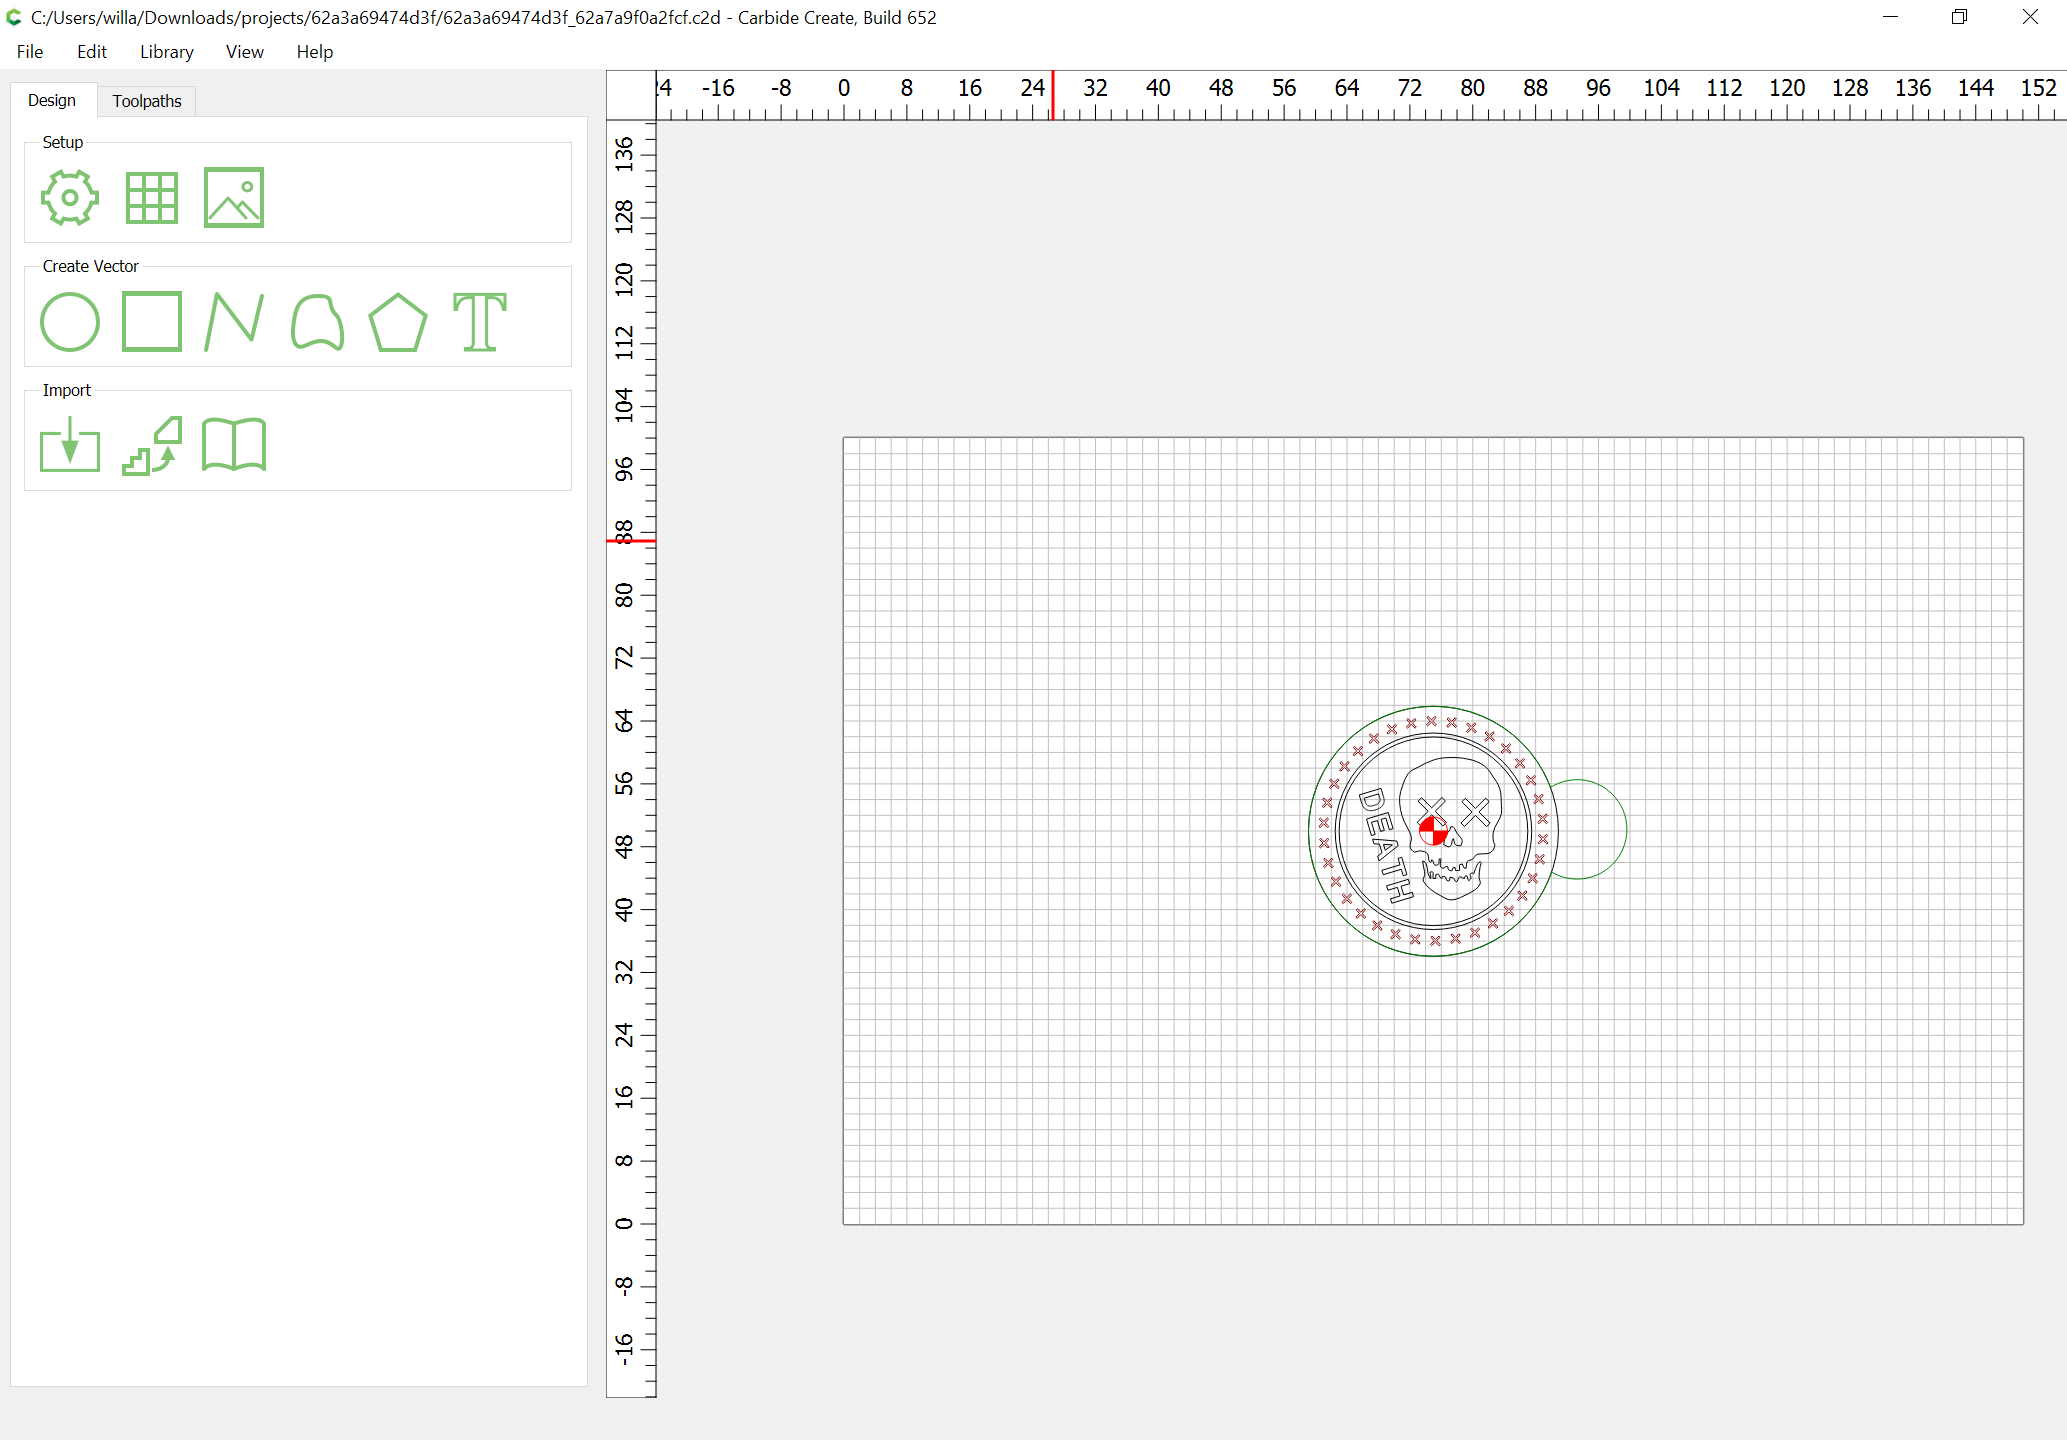This screenshot has height=1440, width=2067.
Task: Open Job Setup gear icon
Action: point(70,197)
